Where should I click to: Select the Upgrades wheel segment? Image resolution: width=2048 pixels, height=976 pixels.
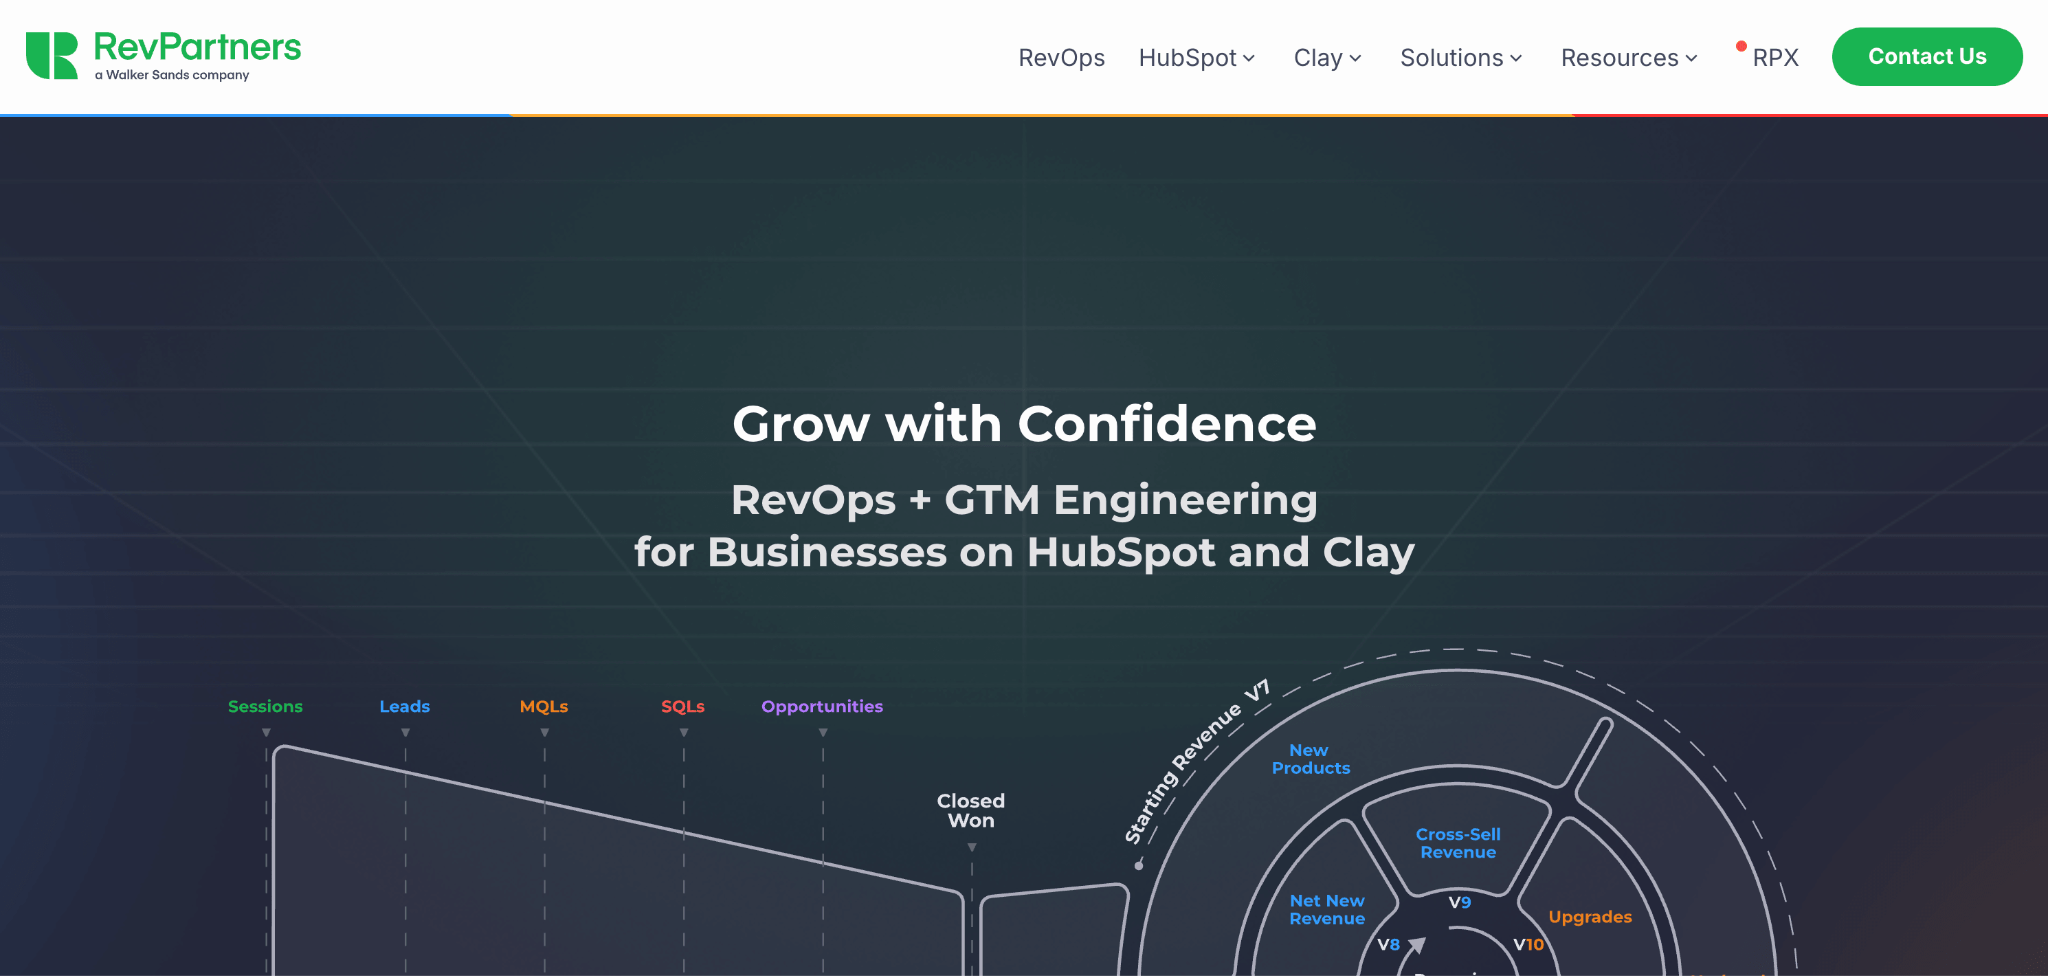[x=1590, y=917]
